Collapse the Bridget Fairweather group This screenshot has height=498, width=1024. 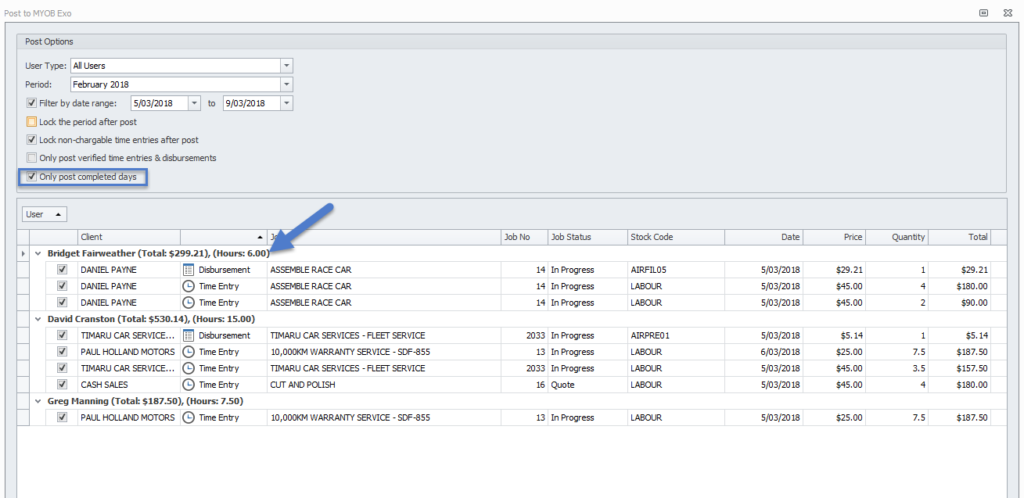[38, 253]
